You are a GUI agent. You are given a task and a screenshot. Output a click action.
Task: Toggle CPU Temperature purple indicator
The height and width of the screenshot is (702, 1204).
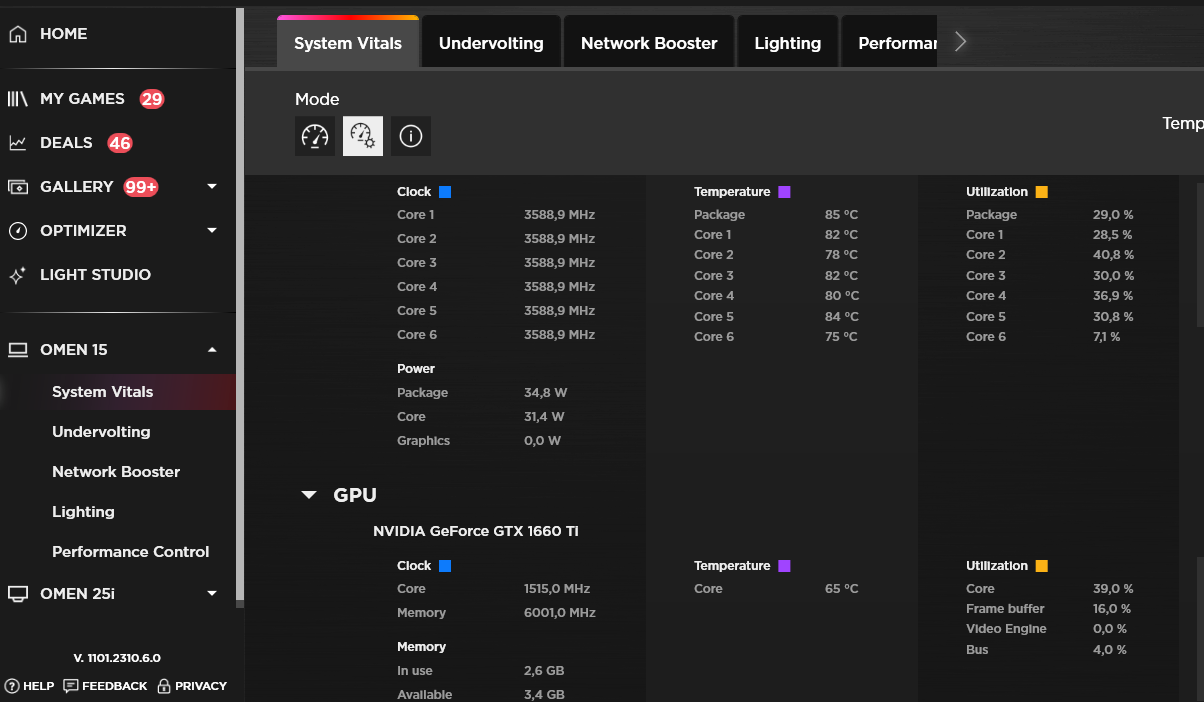click(784, 192)
